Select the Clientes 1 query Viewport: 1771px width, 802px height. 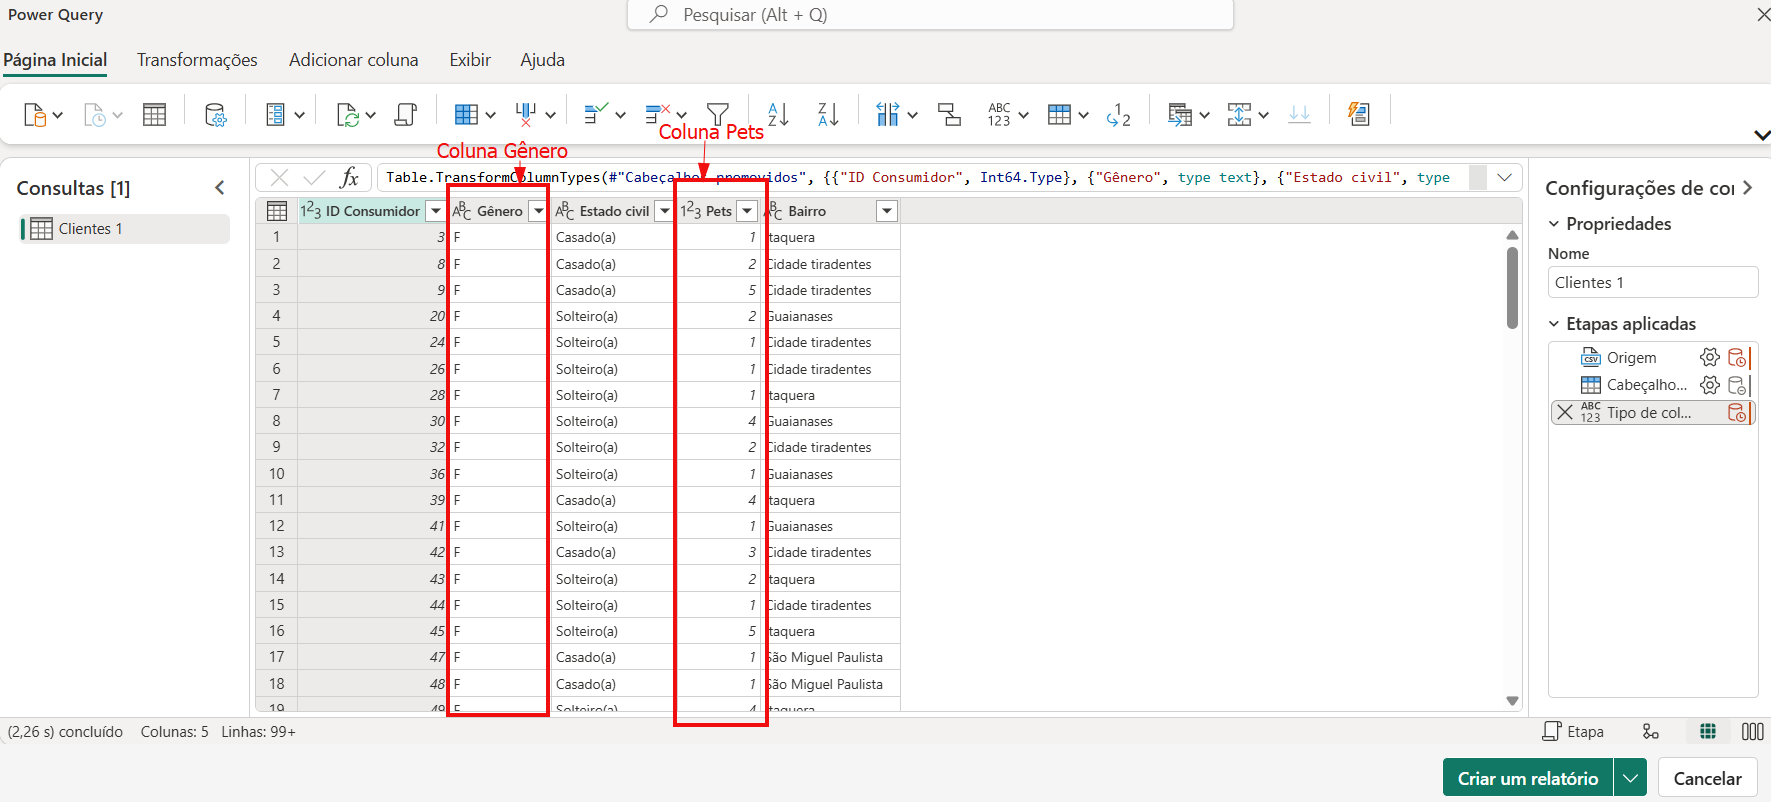[x=125, y=229]
